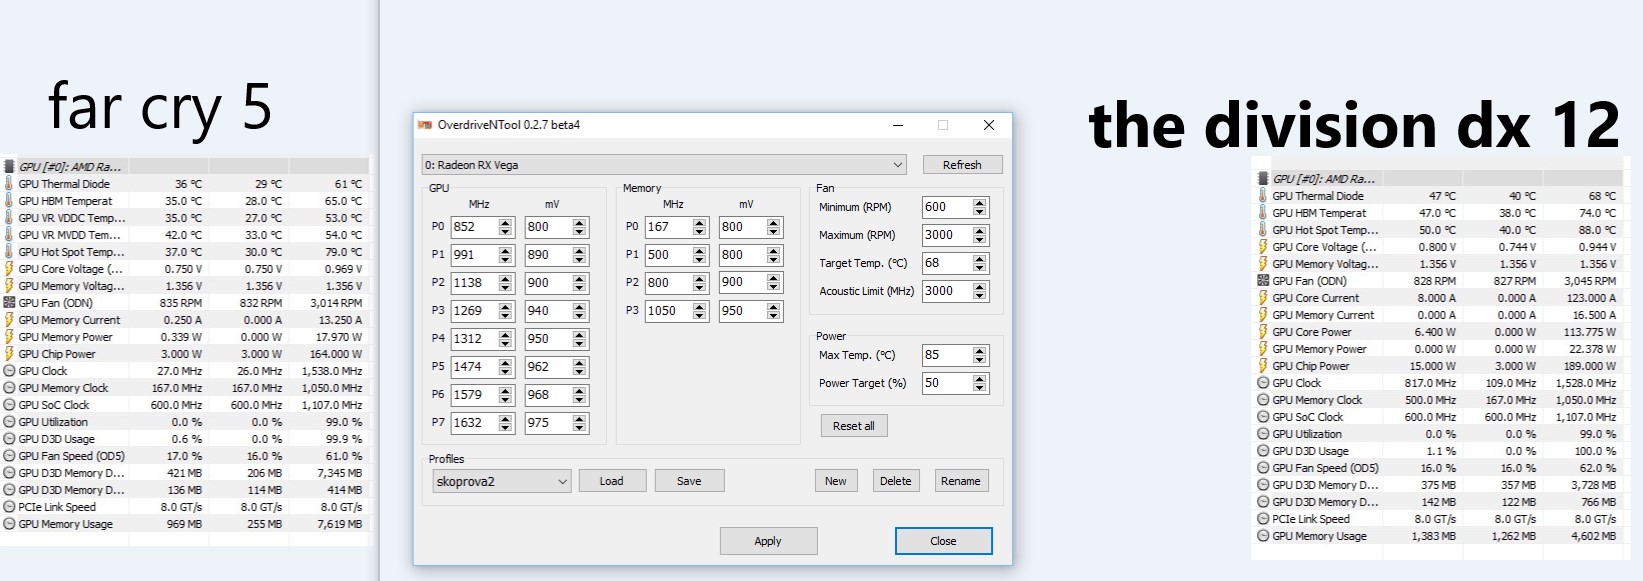The height and width of the screenshot is (581, 1643).
Task: Click icon of GPU Utilization in far cry 5 panel
Action: coord(9,422)
